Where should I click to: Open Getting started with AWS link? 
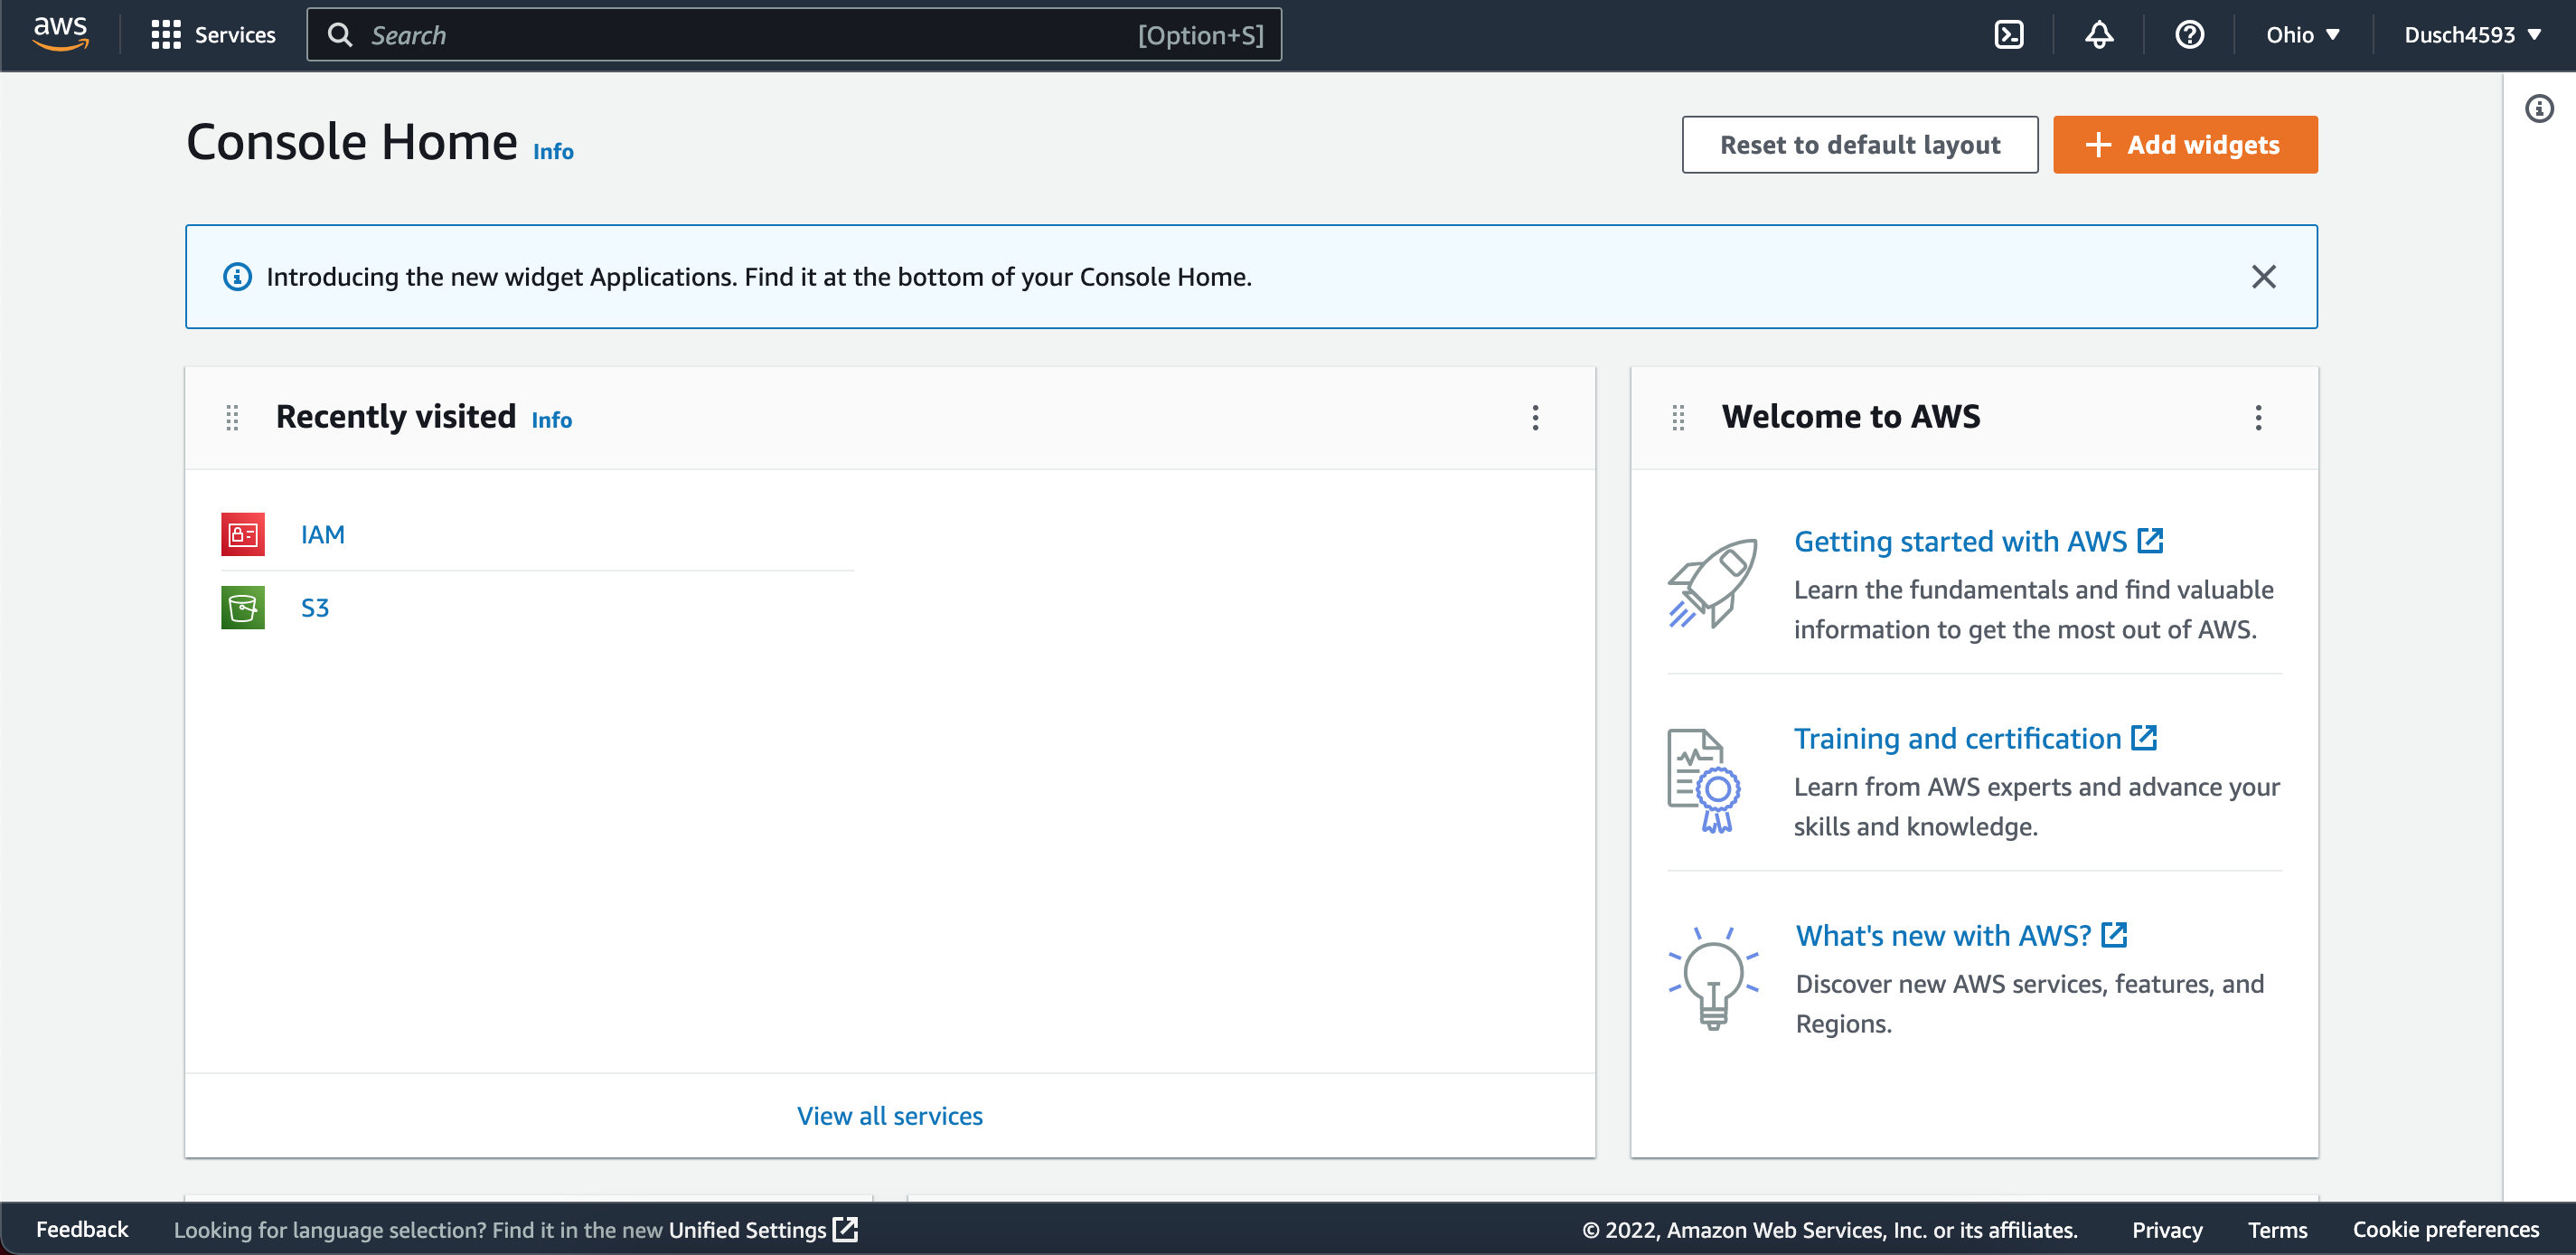coord(1960,541)
